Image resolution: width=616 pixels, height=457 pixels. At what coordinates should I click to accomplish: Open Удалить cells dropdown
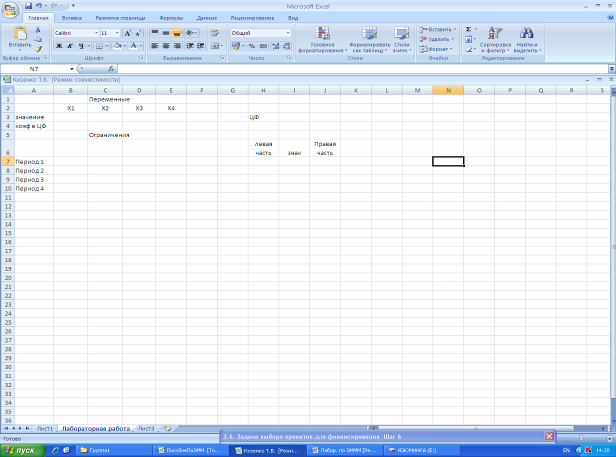(436, 39)
